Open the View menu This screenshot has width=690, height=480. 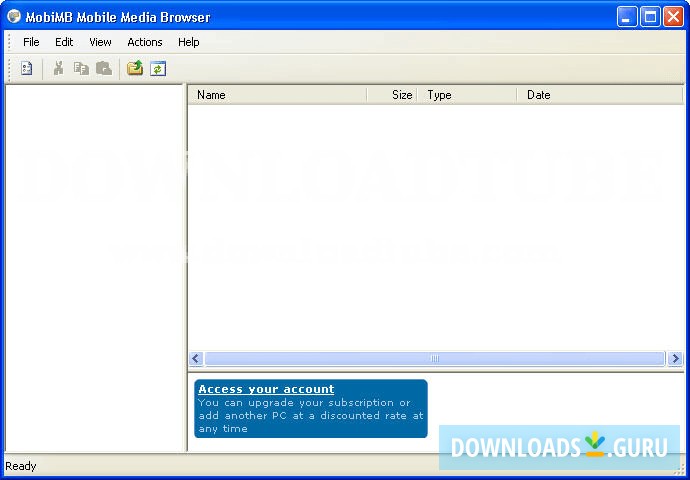(x=100, y=42)
